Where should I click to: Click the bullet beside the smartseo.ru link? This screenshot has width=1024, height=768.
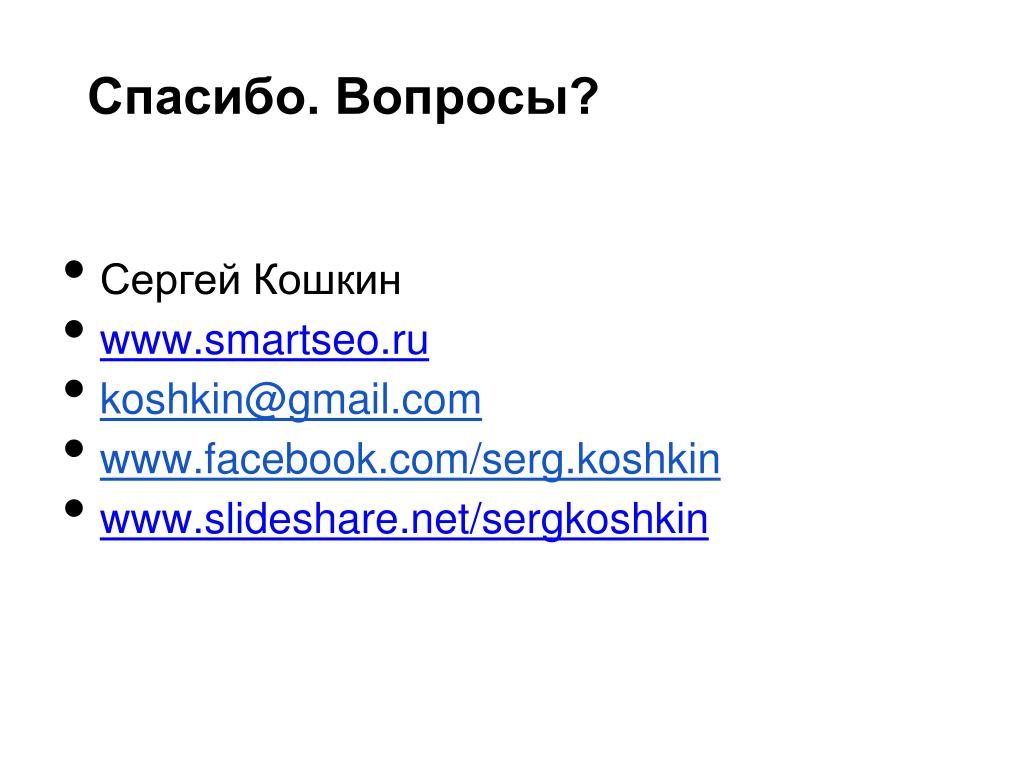point(74,328)
